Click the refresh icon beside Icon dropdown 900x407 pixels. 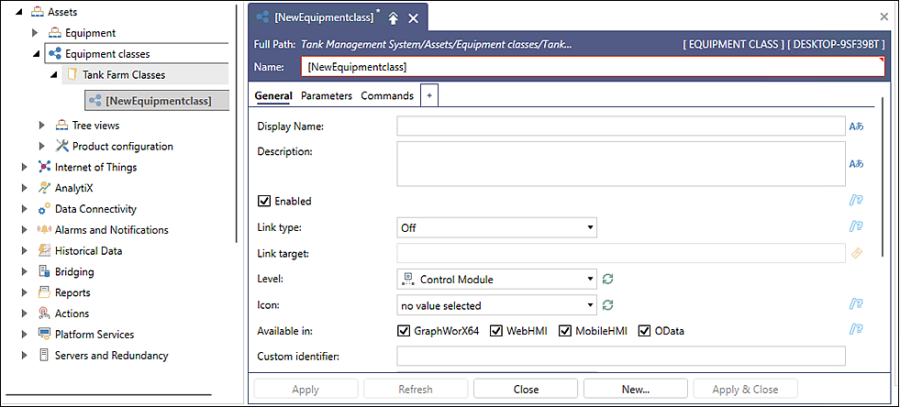point(608,305)
